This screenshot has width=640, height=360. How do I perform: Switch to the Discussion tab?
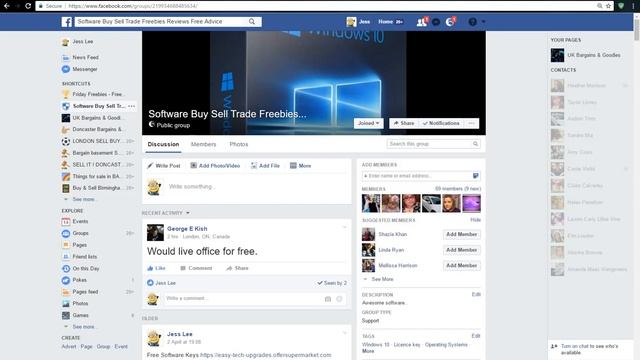(163, 144)
